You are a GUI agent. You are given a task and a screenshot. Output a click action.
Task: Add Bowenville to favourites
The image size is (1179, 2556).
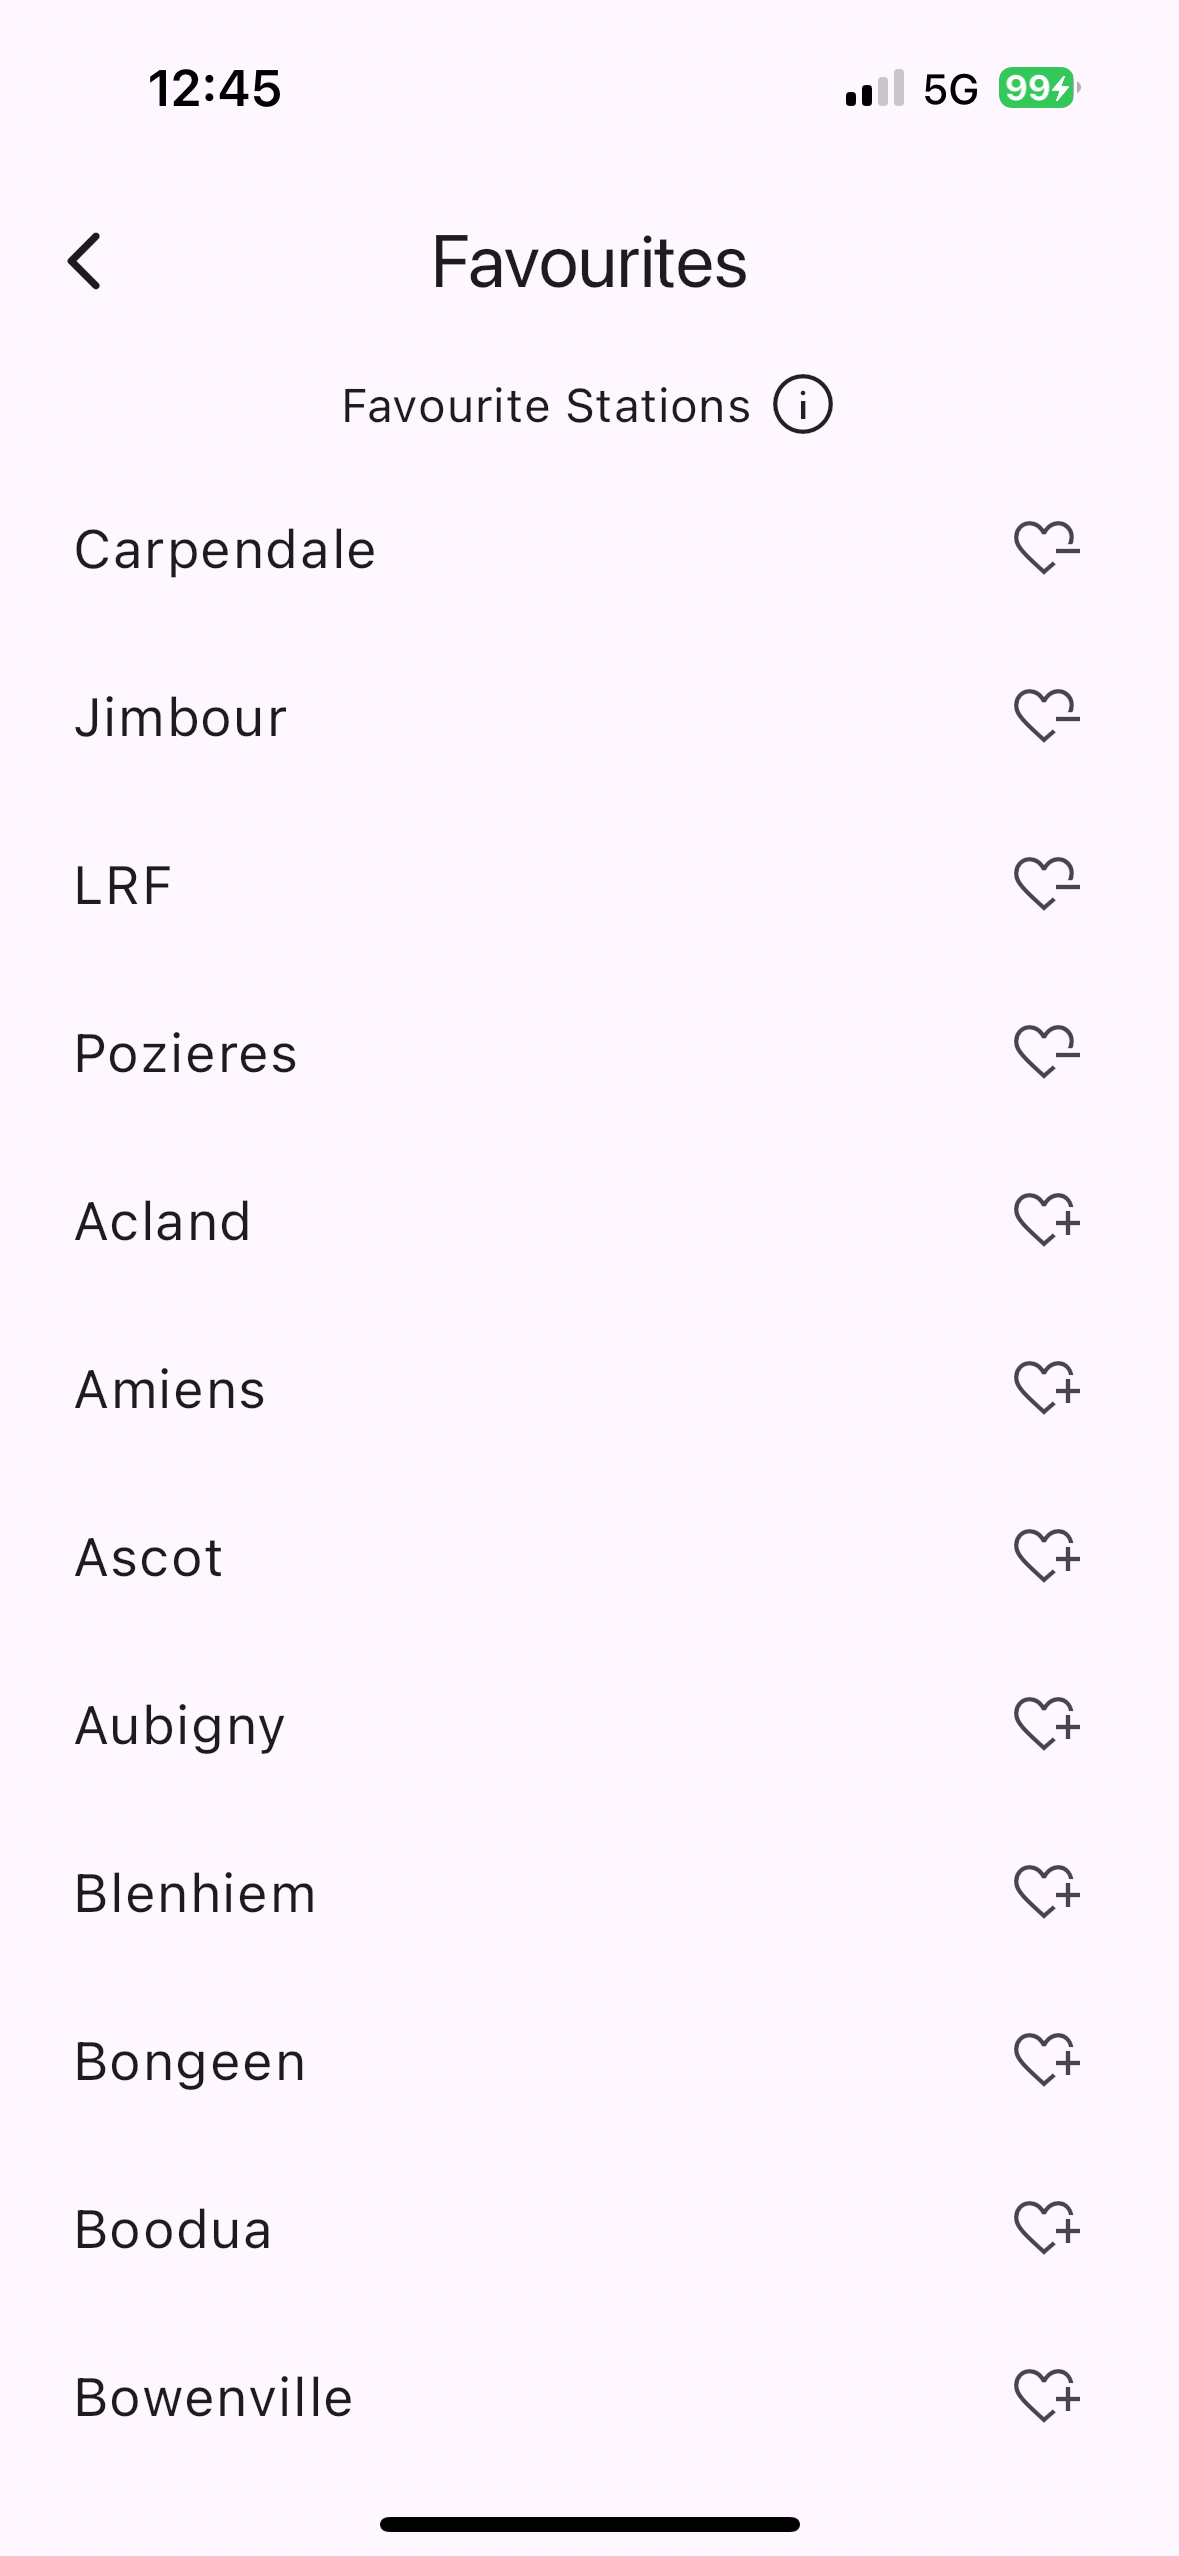tap(1046, 2396)
